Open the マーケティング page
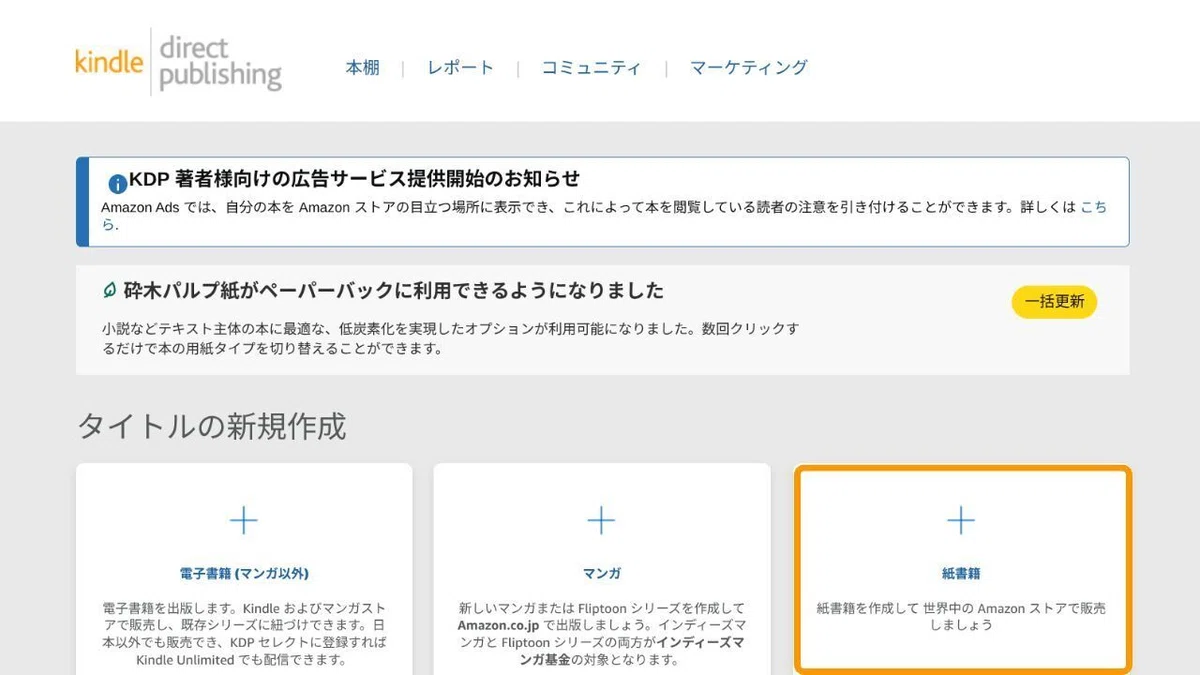 (749, 68)
